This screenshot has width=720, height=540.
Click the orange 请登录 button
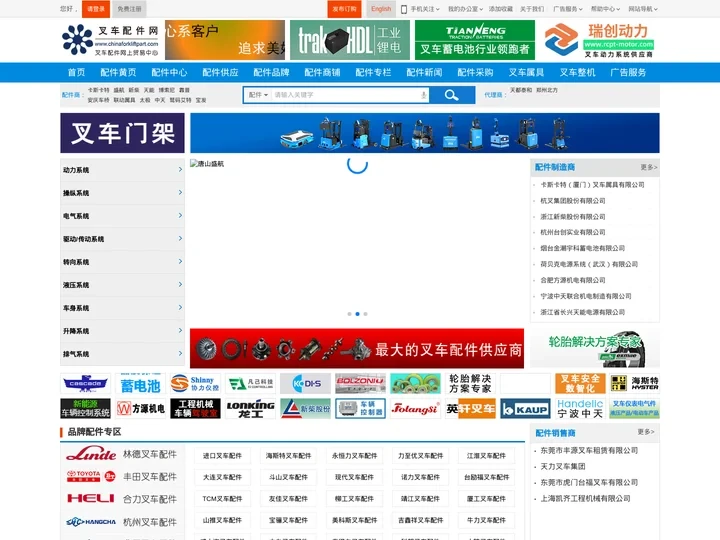pos(96,9)
